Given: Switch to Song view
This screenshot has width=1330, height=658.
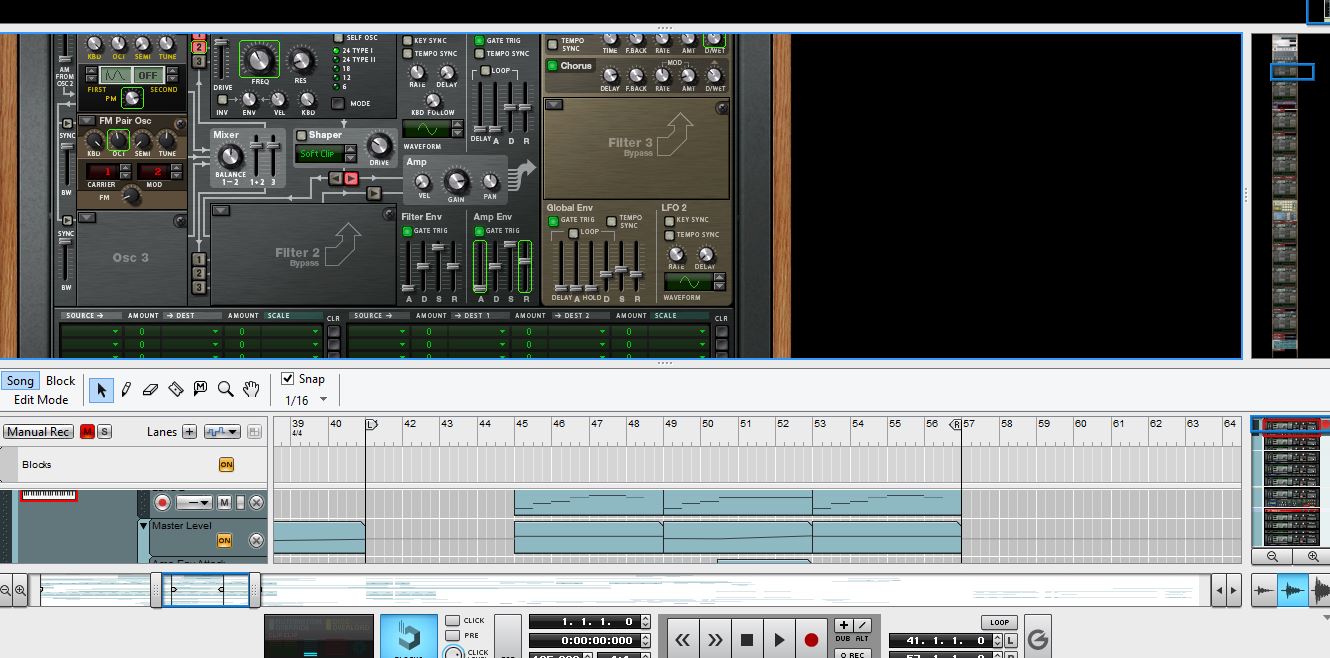Looking at the screenshot, I should point(20,381).
